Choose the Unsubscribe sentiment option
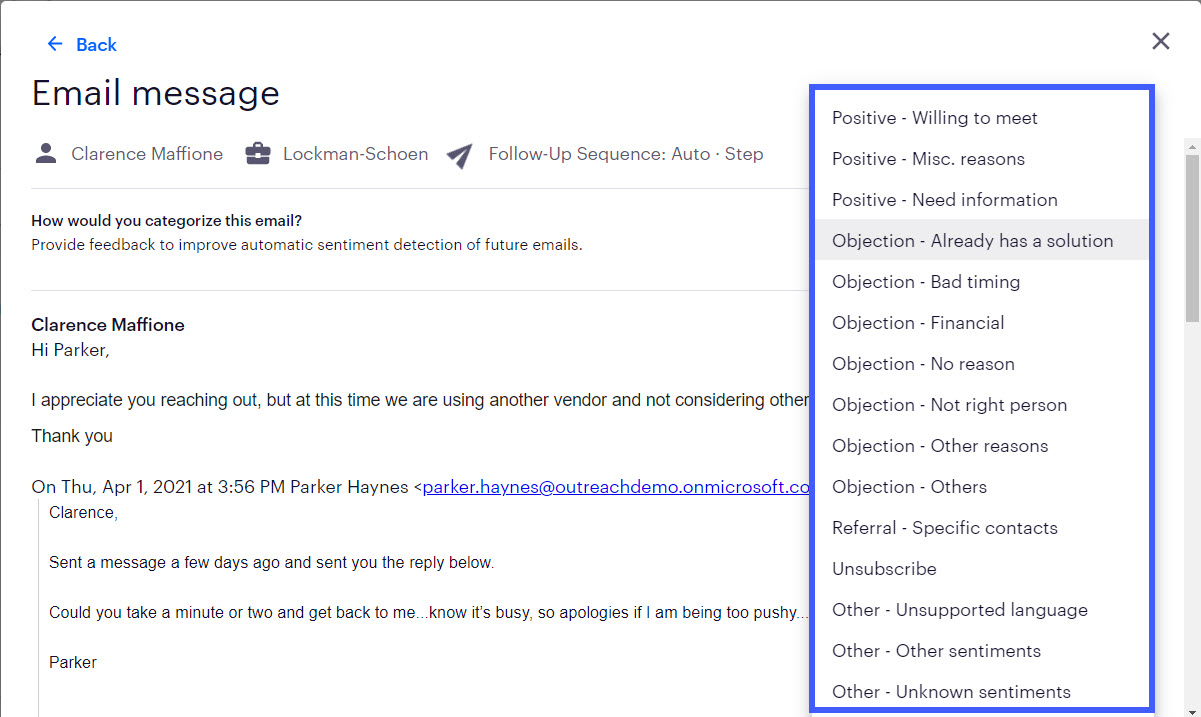The width and height of the screenshot is (1201, 717). [982, 569]
